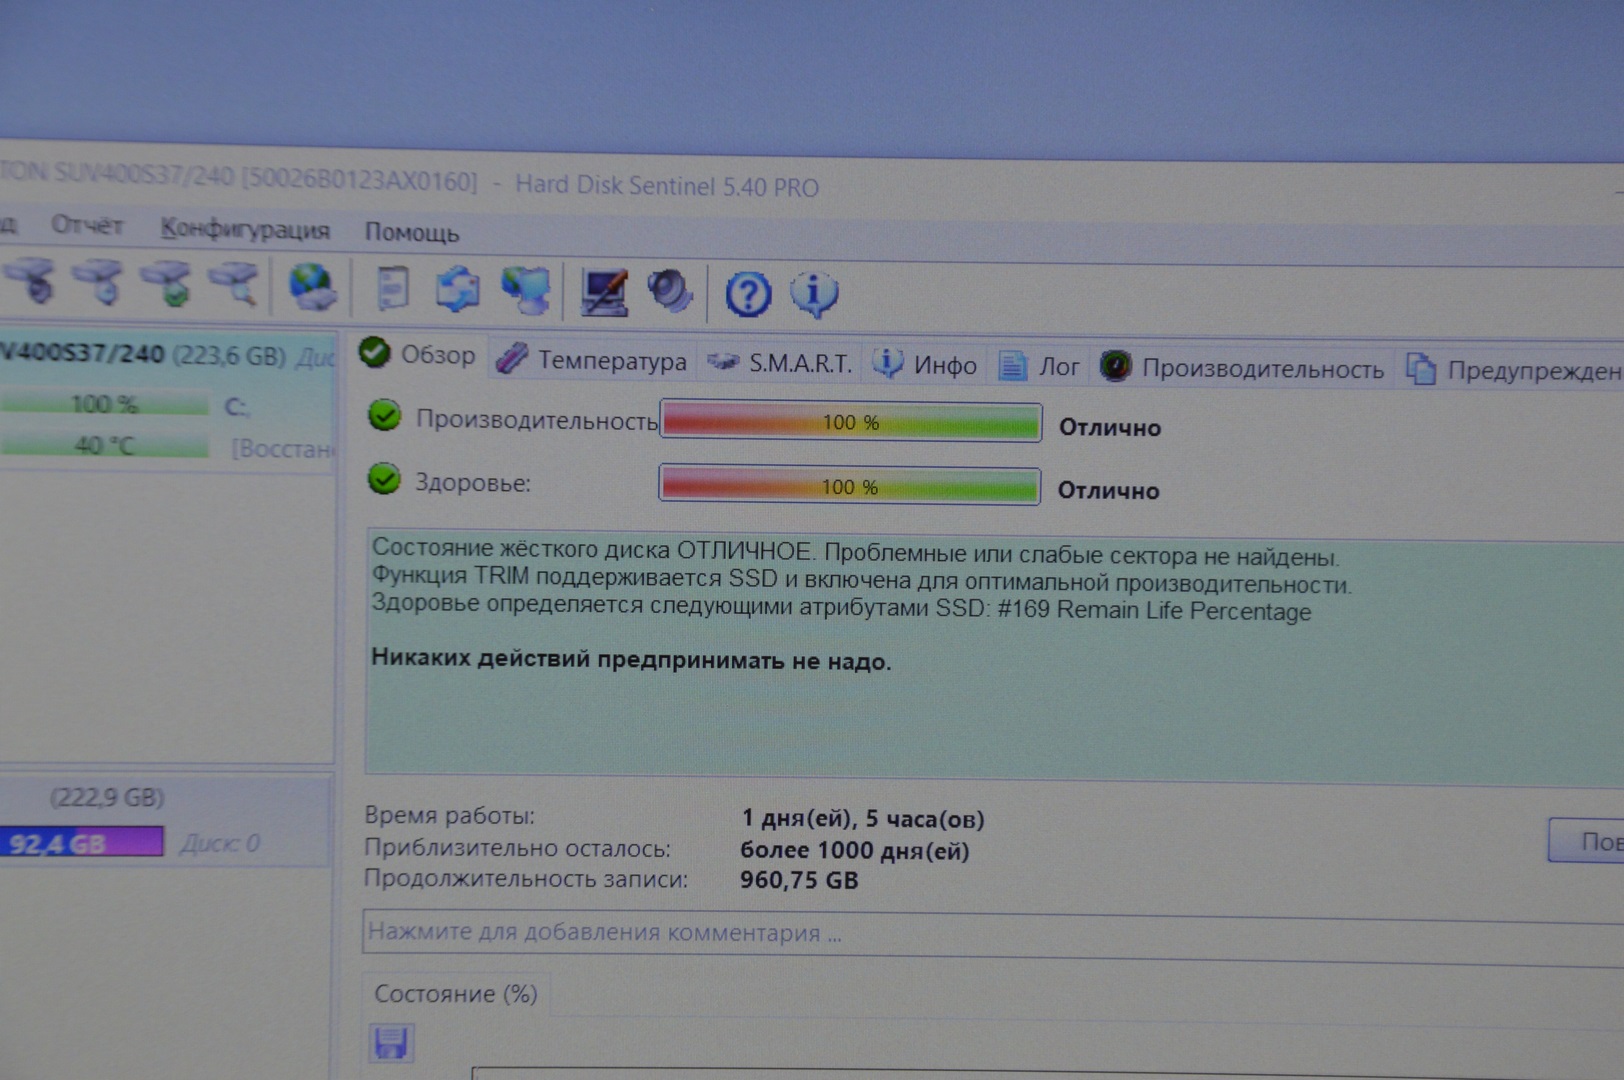
Task: Select the Инфо tab
Action: 925,365
